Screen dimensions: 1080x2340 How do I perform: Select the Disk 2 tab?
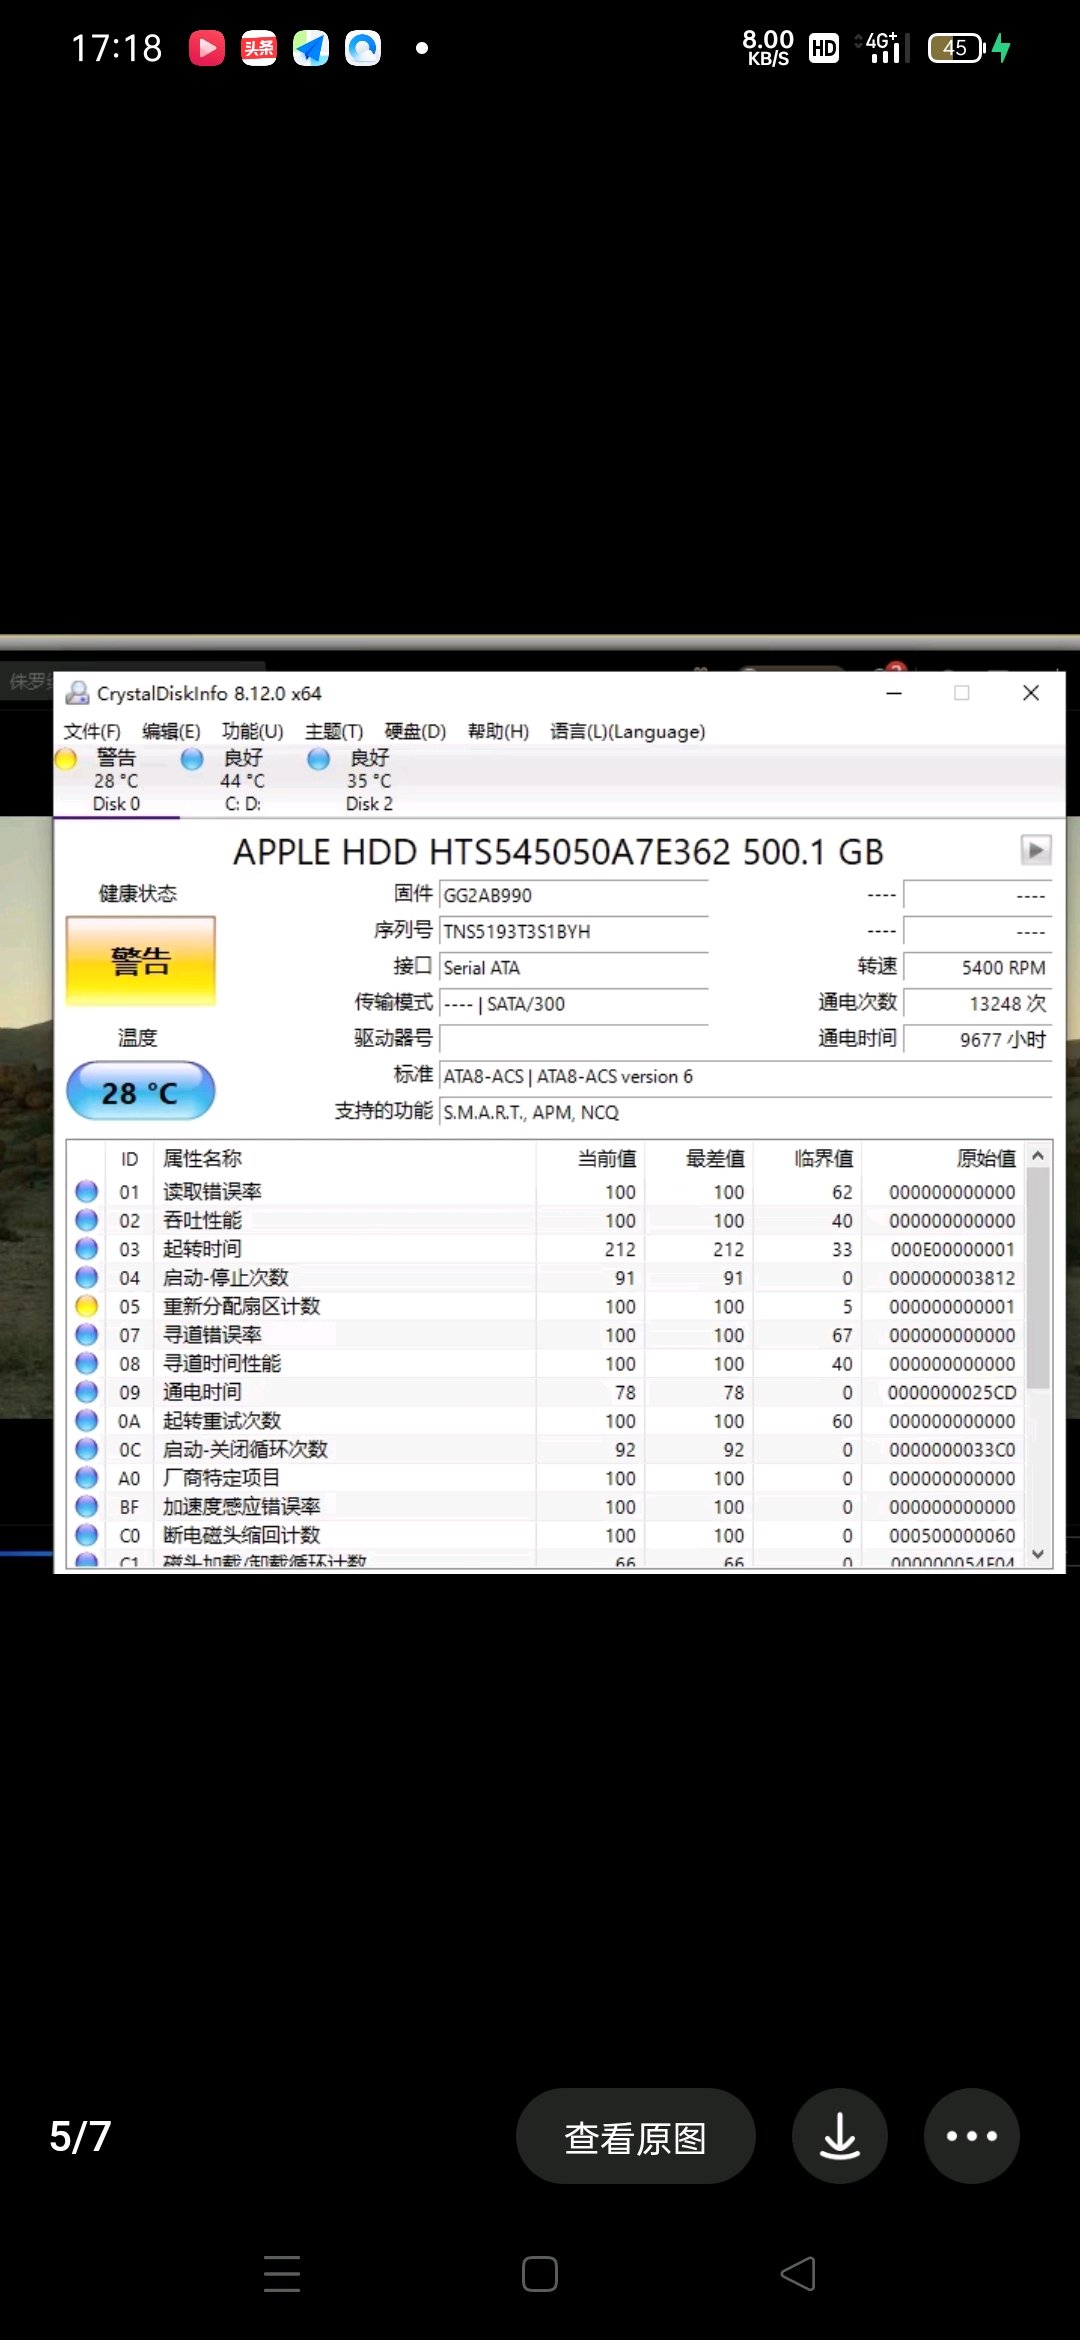pyautogui.click(x=369, y=780)
